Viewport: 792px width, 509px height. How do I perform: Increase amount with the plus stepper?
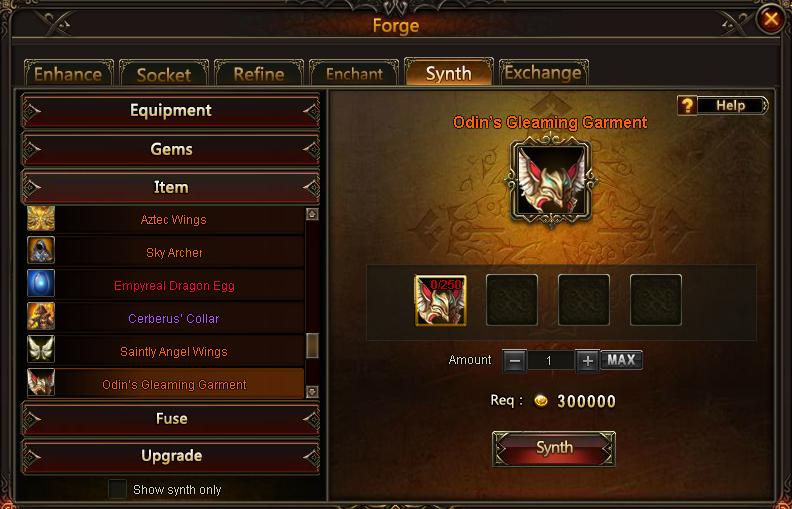tap(587, 361)
